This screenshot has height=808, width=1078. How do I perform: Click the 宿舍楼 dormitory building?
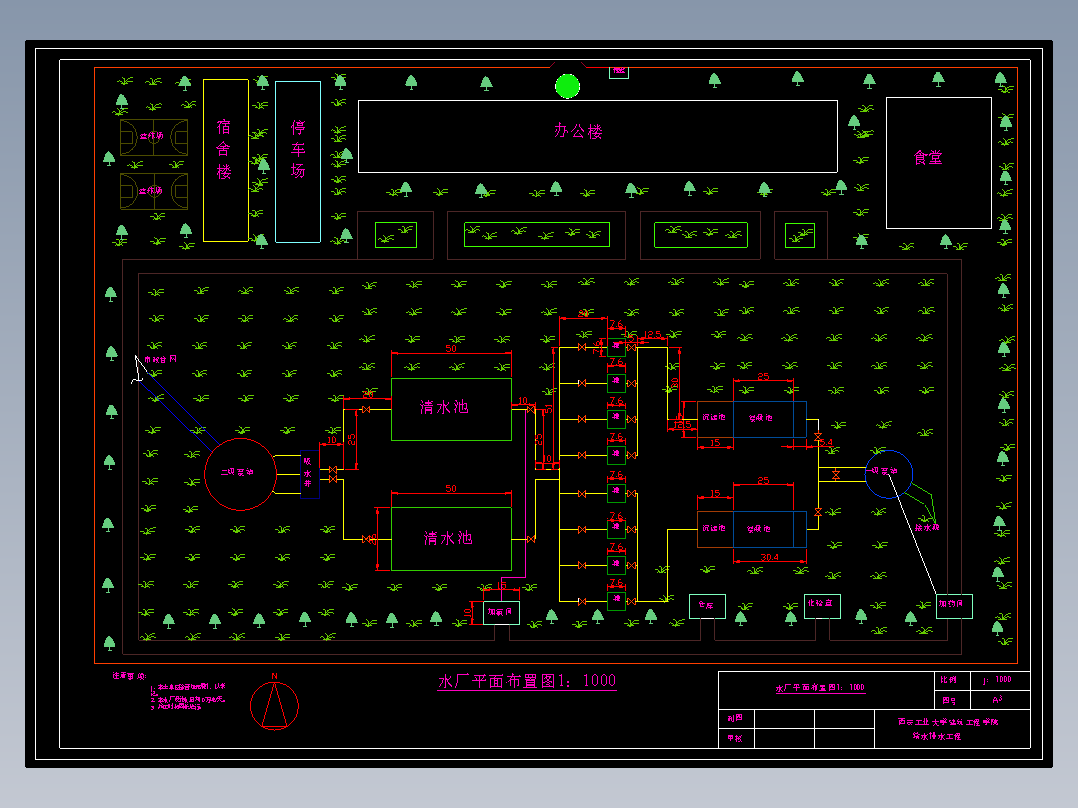click(226, 160)
